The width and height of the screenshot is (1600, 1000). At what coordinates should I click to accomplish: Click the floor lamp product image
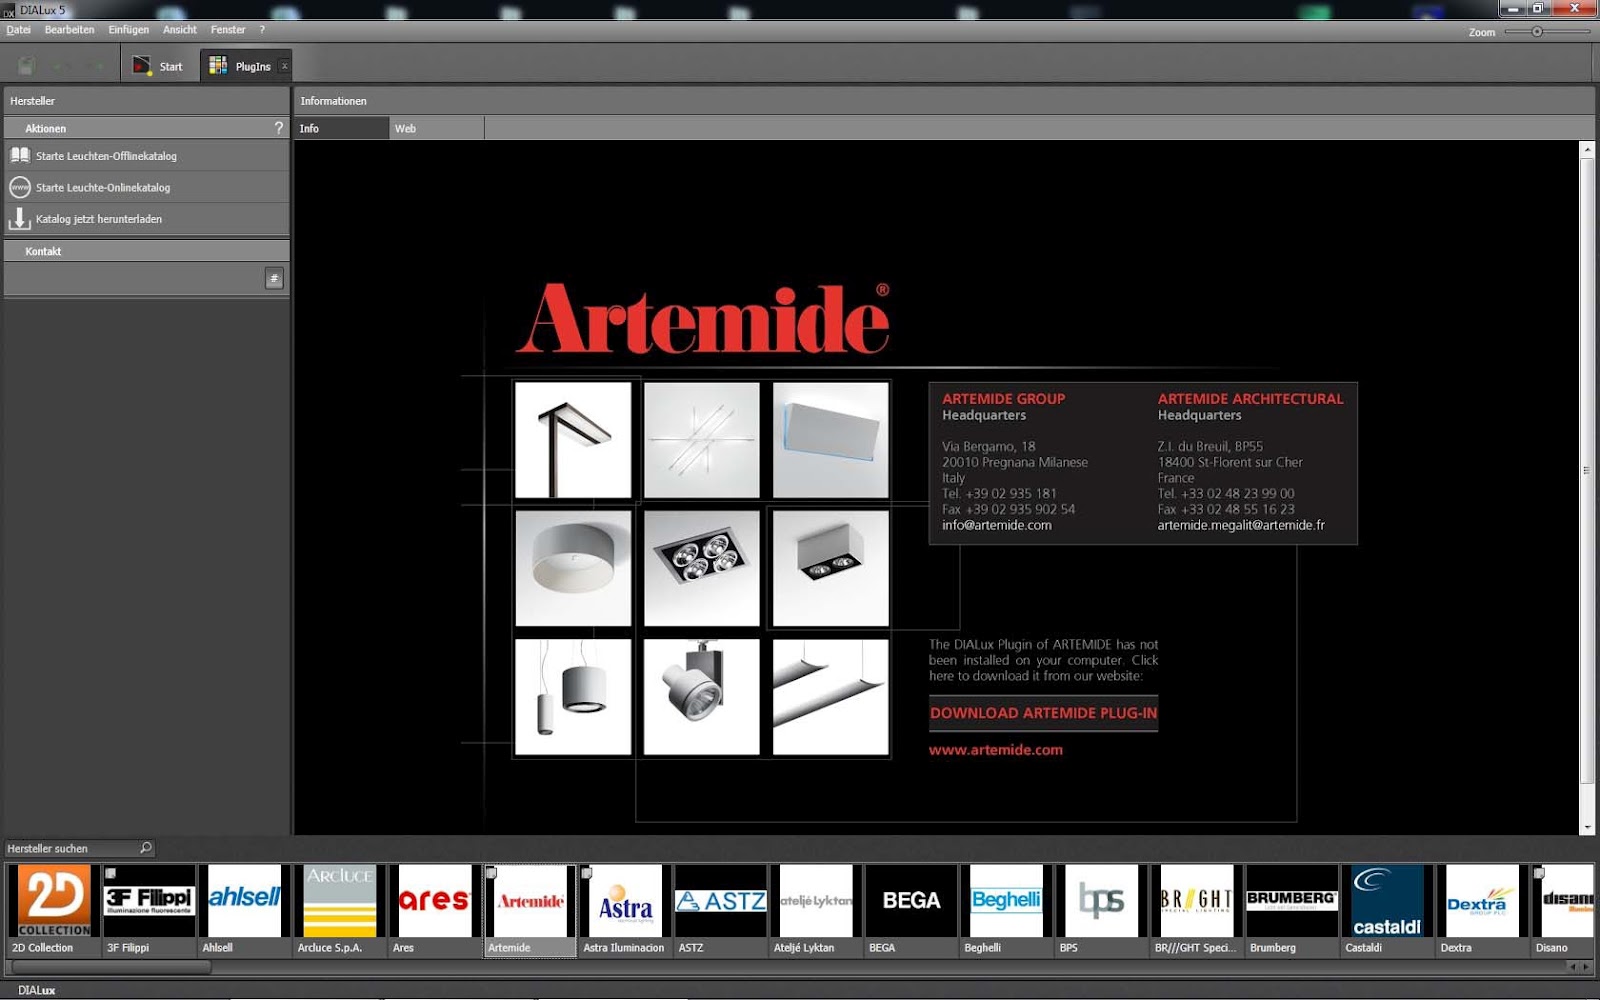click(573, 440)
